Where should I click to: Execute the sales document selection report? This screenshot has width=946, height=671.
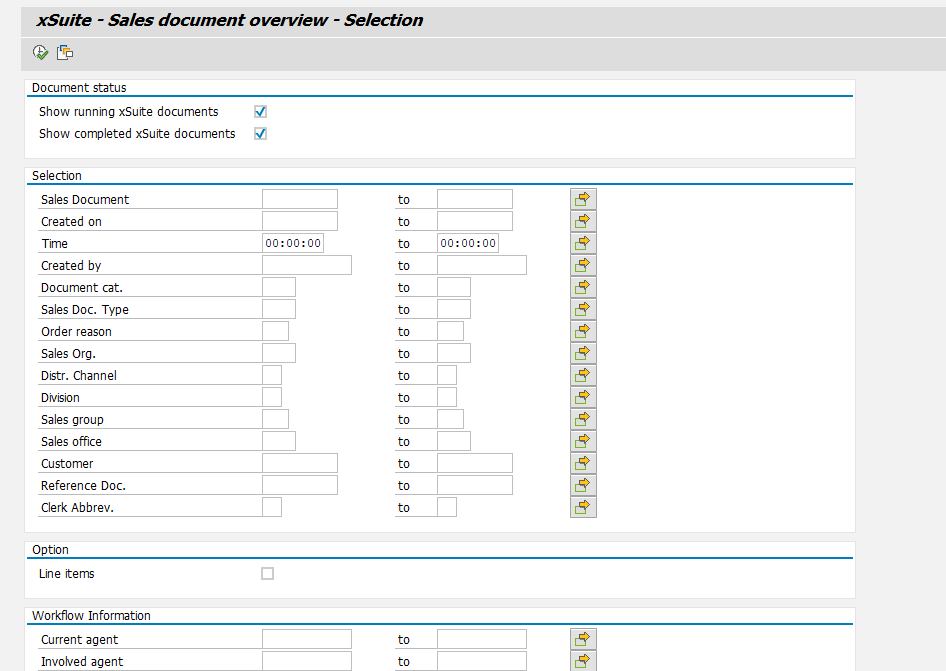pos(40,52)
